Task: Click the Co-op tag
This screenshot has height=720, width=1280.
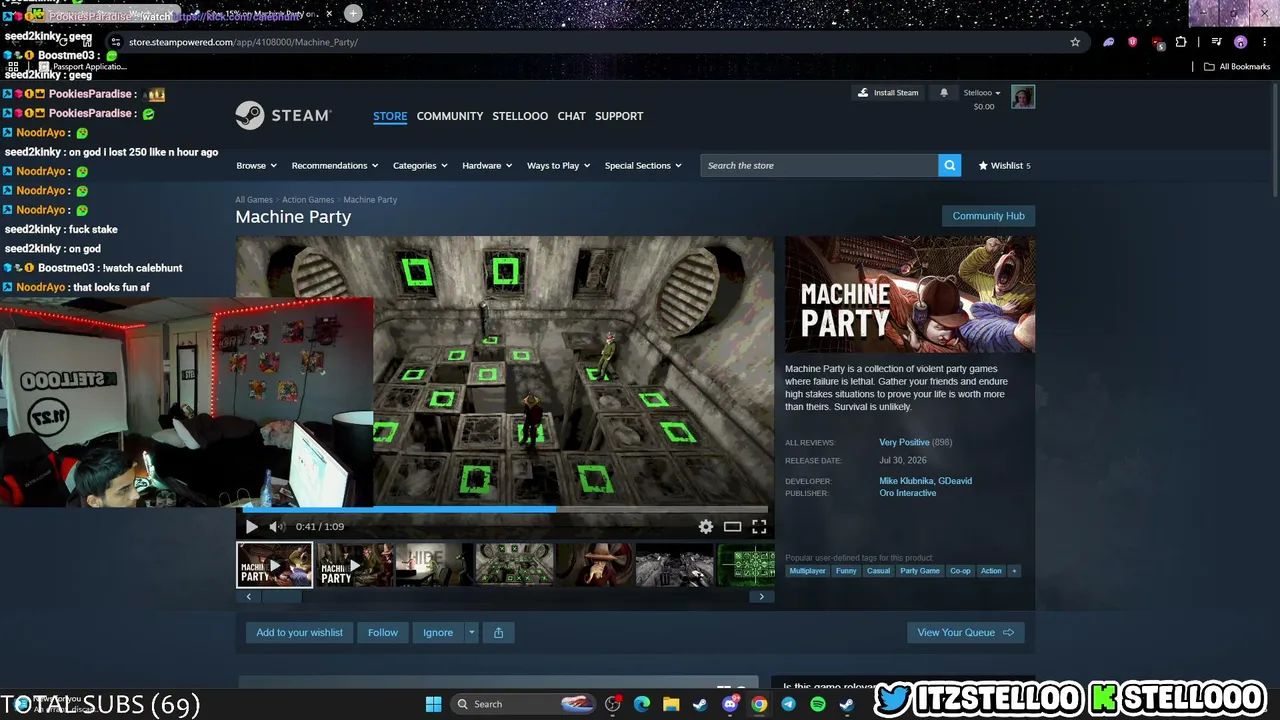Action: [x=960, y=571]
